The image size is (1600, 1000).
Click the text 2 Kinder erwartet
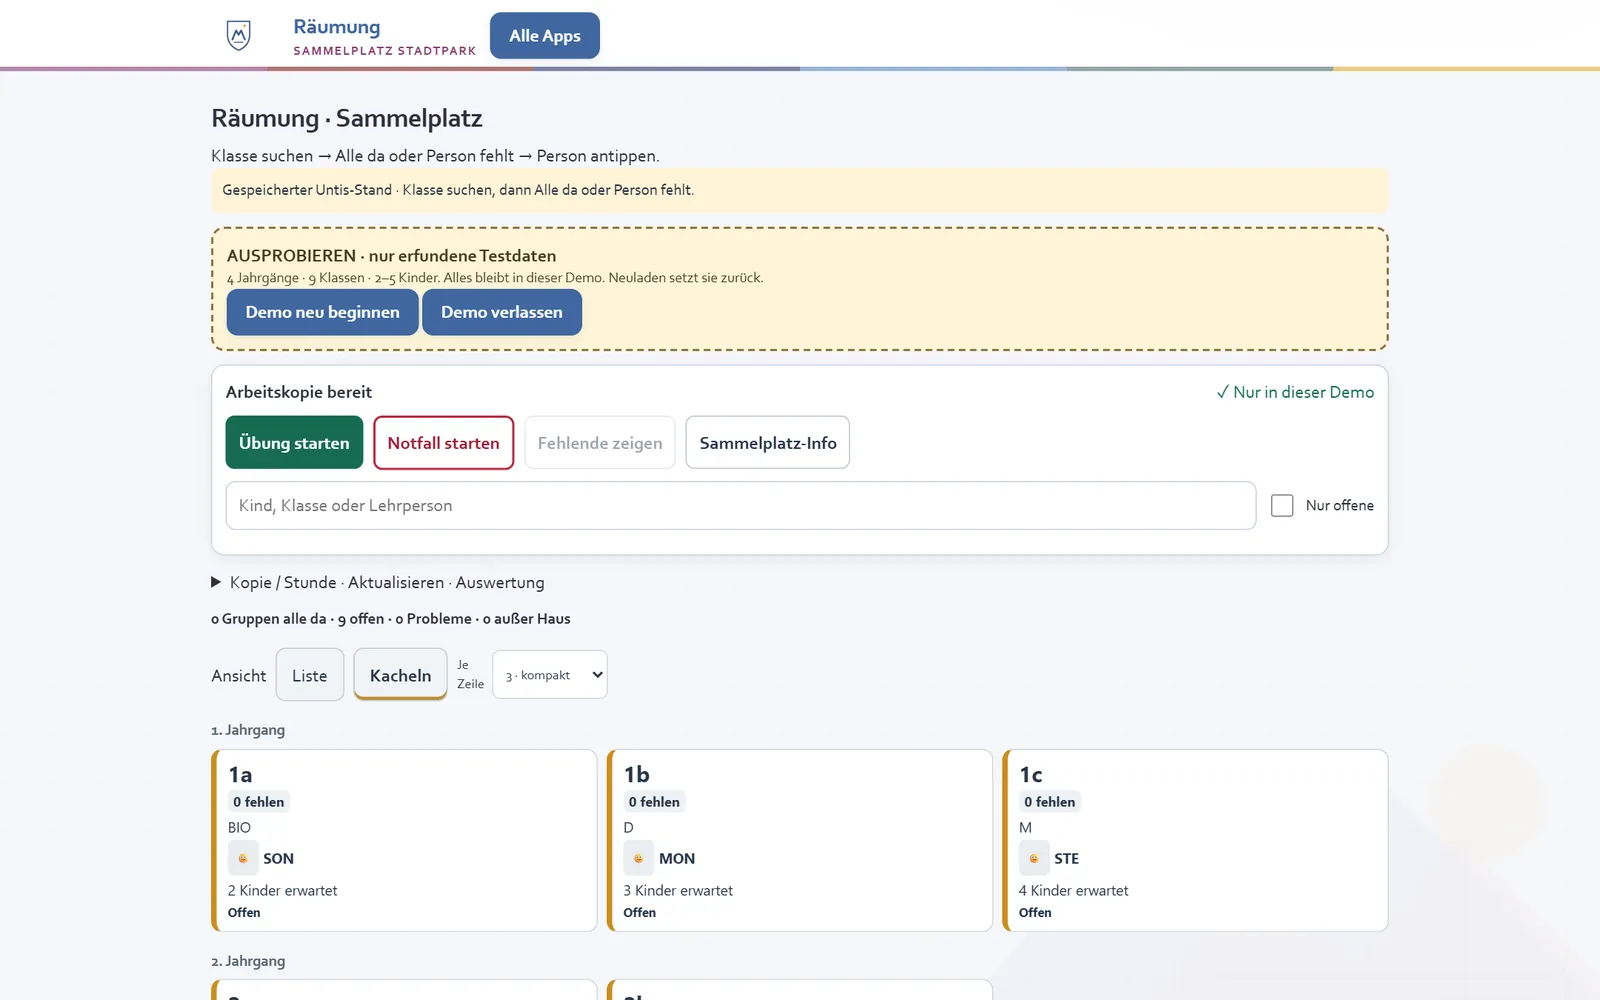click(x=283, y=890)
